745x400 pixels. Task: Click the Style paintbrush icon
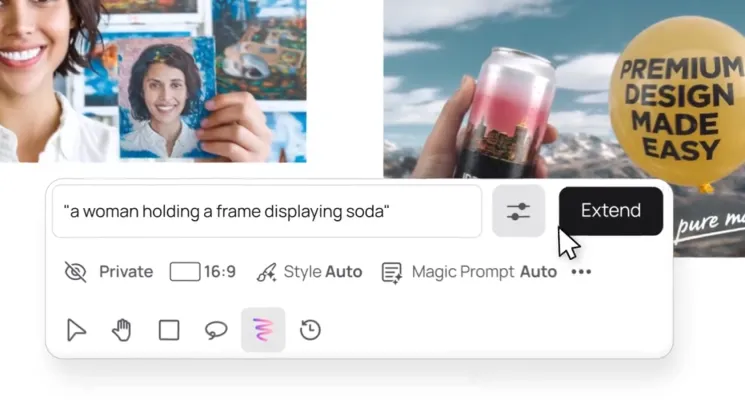[266, 272]
